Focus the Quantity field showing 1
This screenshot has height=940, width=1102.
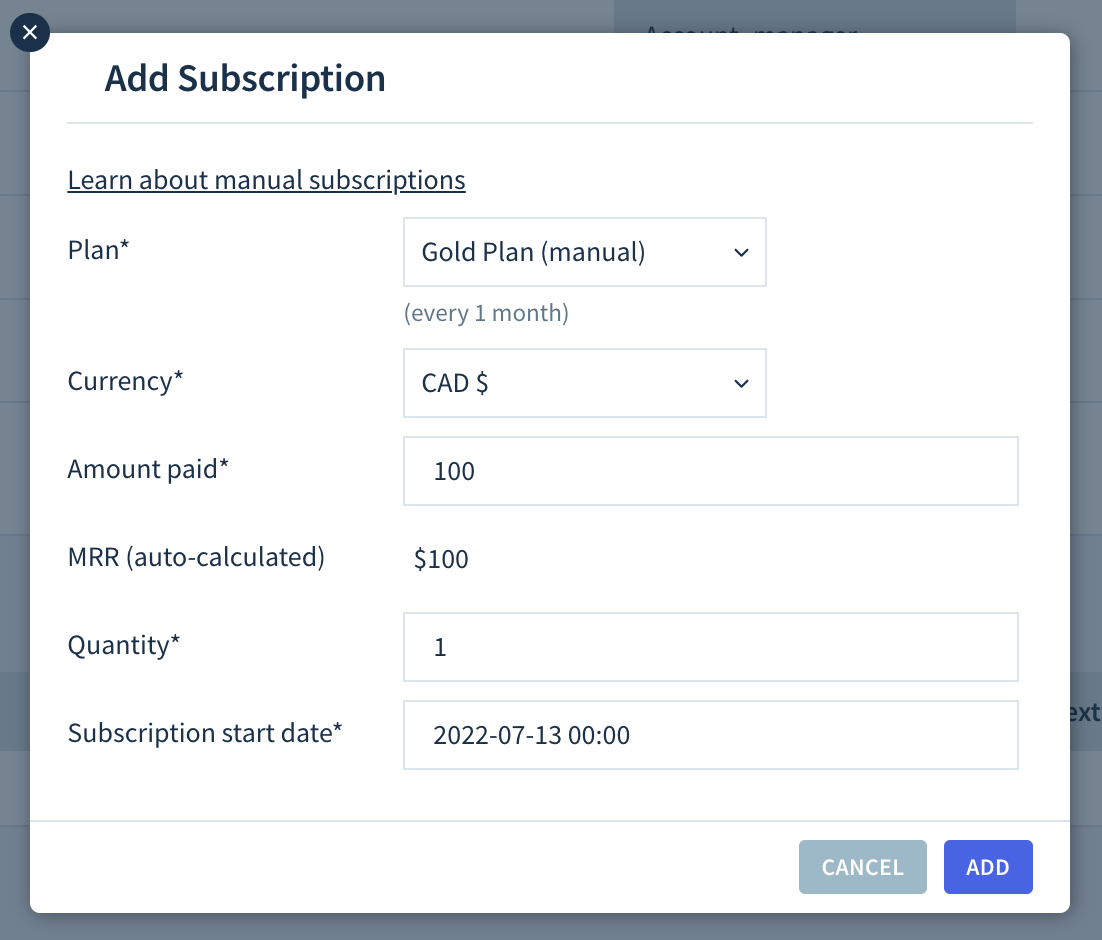click(x=711, y=647)
